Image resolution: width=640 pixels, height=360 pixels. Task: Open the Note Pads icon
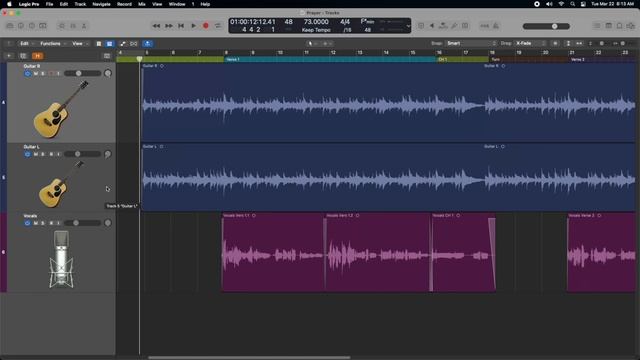point(609,26)
